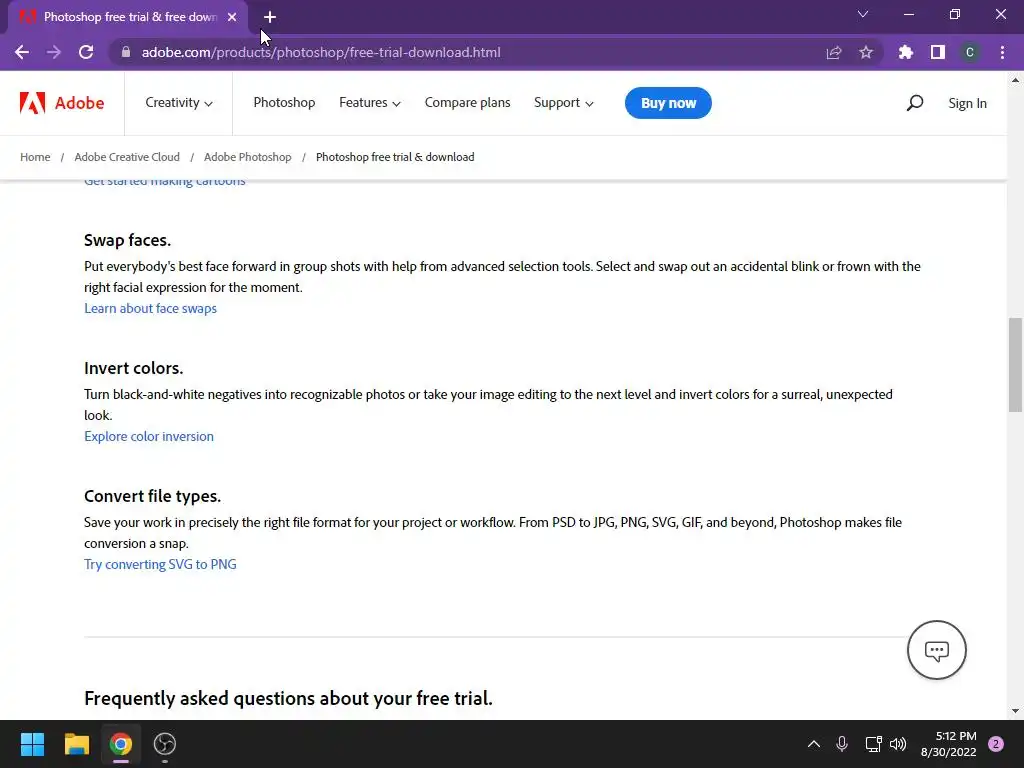Click the Invert colors. heading

tap(133, 368)
